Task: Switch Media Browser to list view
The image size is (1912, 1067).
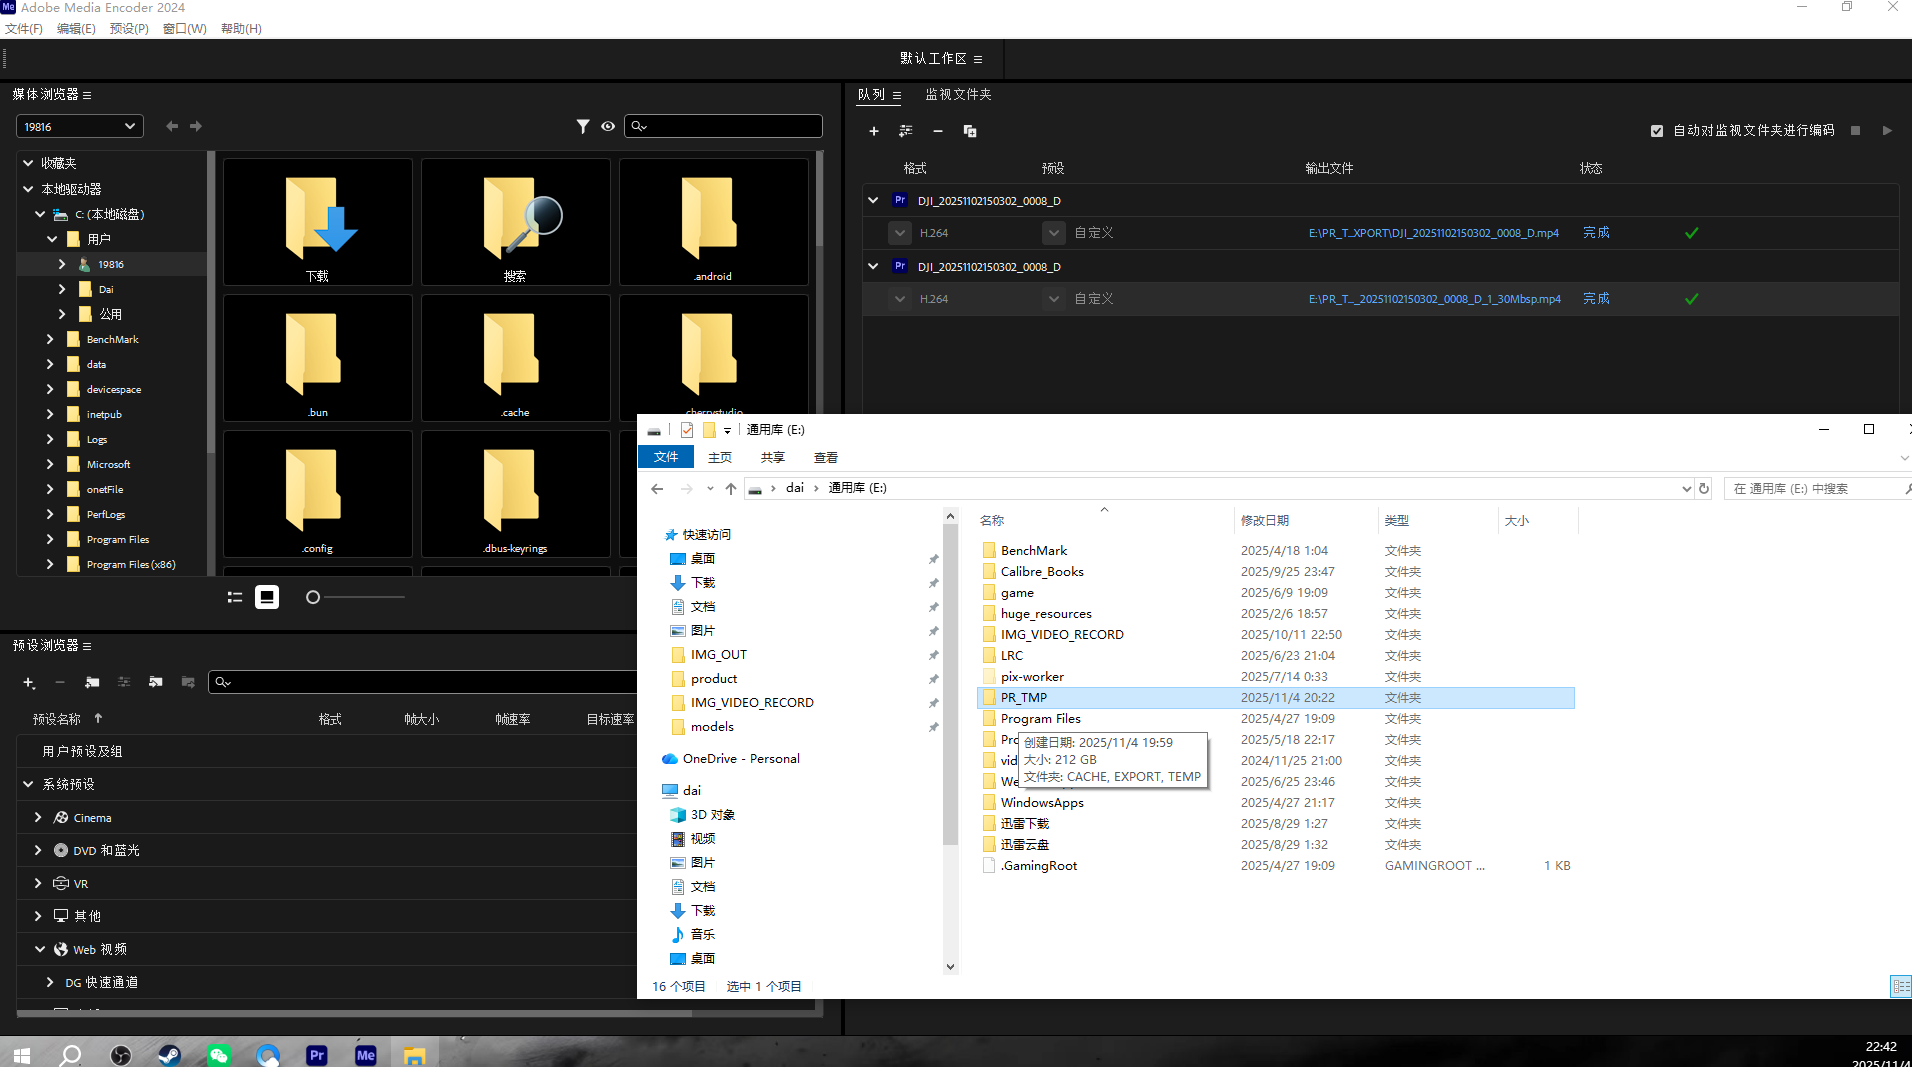Action: pos(235,597)
